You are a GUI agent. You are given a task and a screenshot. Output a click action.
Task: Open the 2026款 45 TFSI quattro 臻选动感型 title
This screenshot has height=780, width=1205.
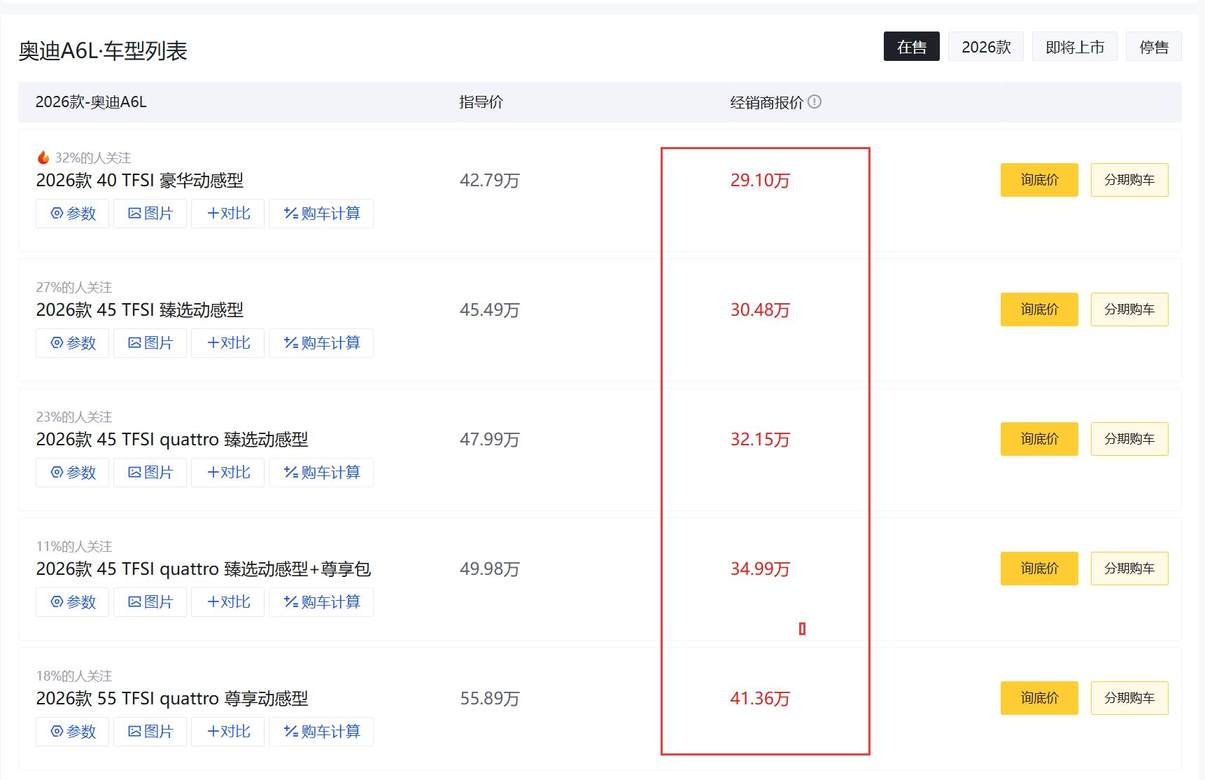click(x=172, y=440)
